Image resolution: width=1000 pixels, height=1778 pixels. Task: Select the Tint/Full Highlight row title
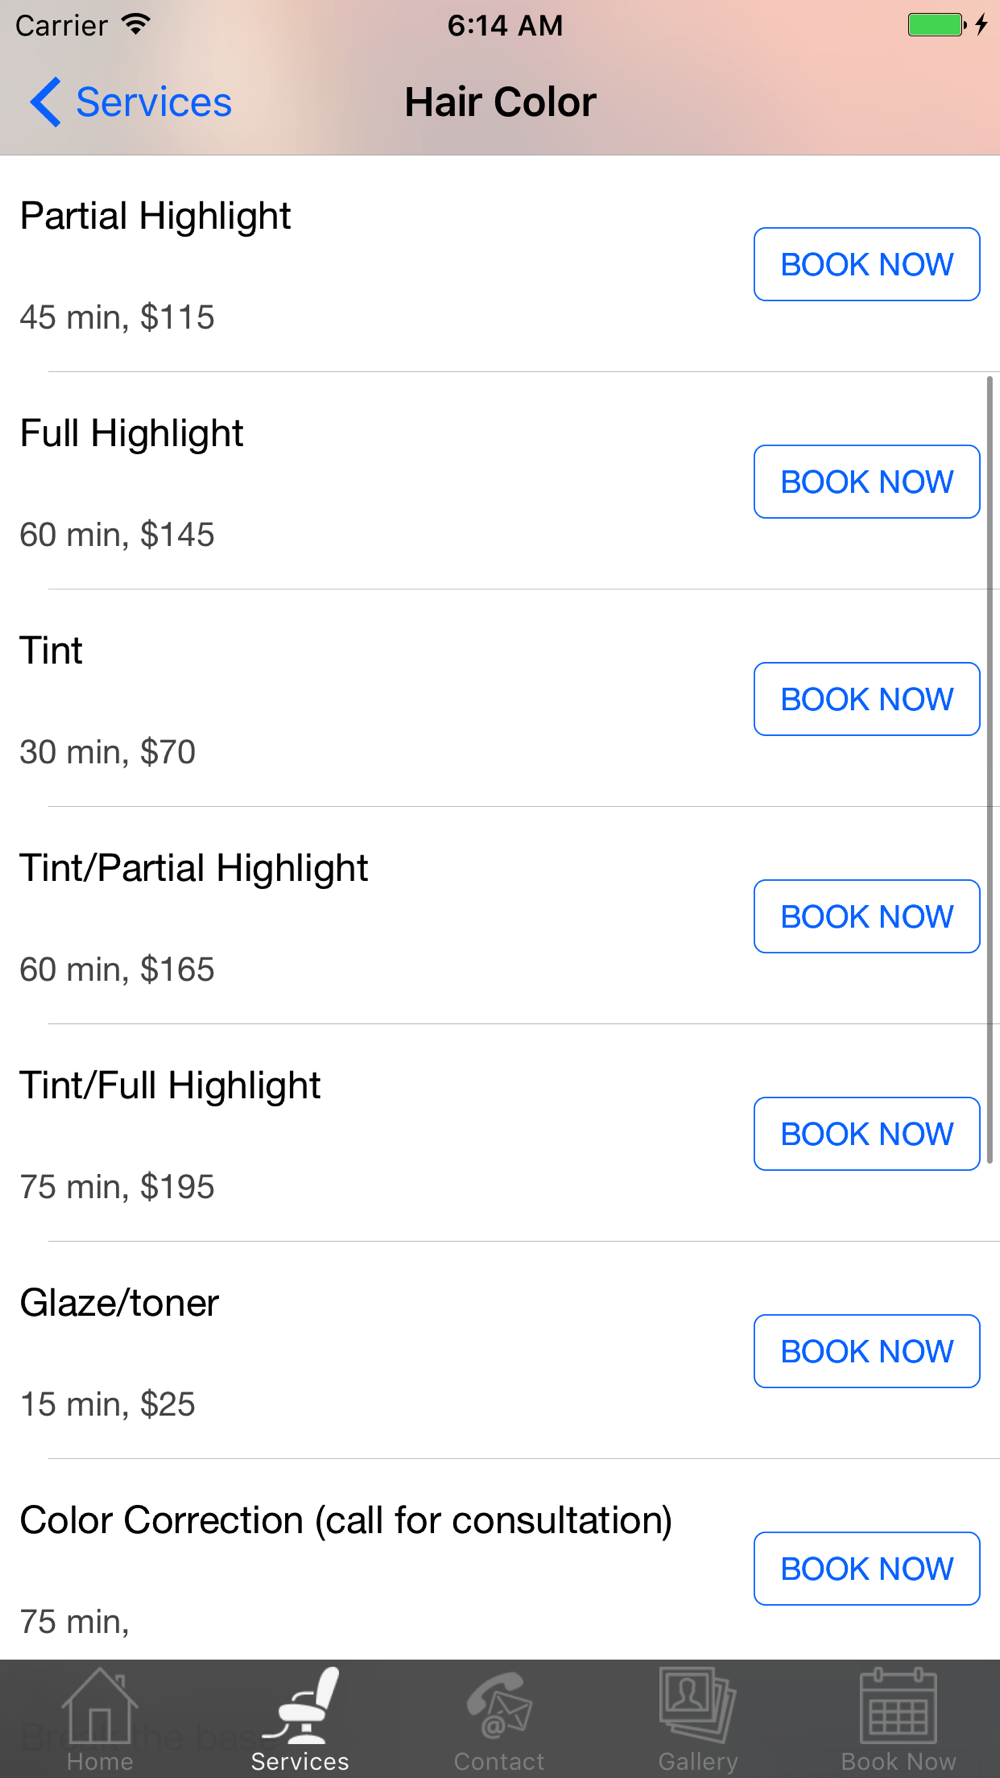170,1086
